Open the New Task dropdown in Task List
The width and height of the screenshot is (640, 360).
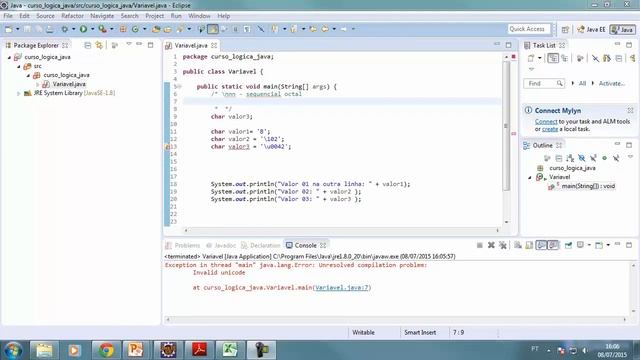[539, 58]
